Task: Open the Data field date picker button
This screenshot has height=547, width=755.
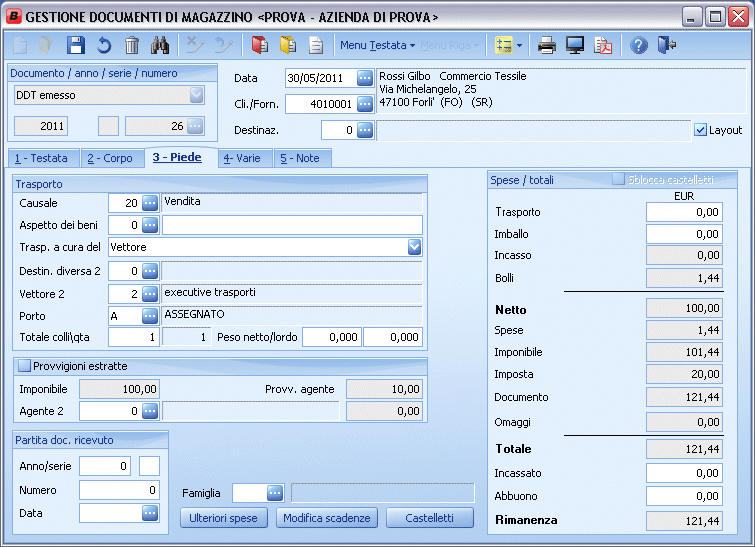Action: (364, 79)
